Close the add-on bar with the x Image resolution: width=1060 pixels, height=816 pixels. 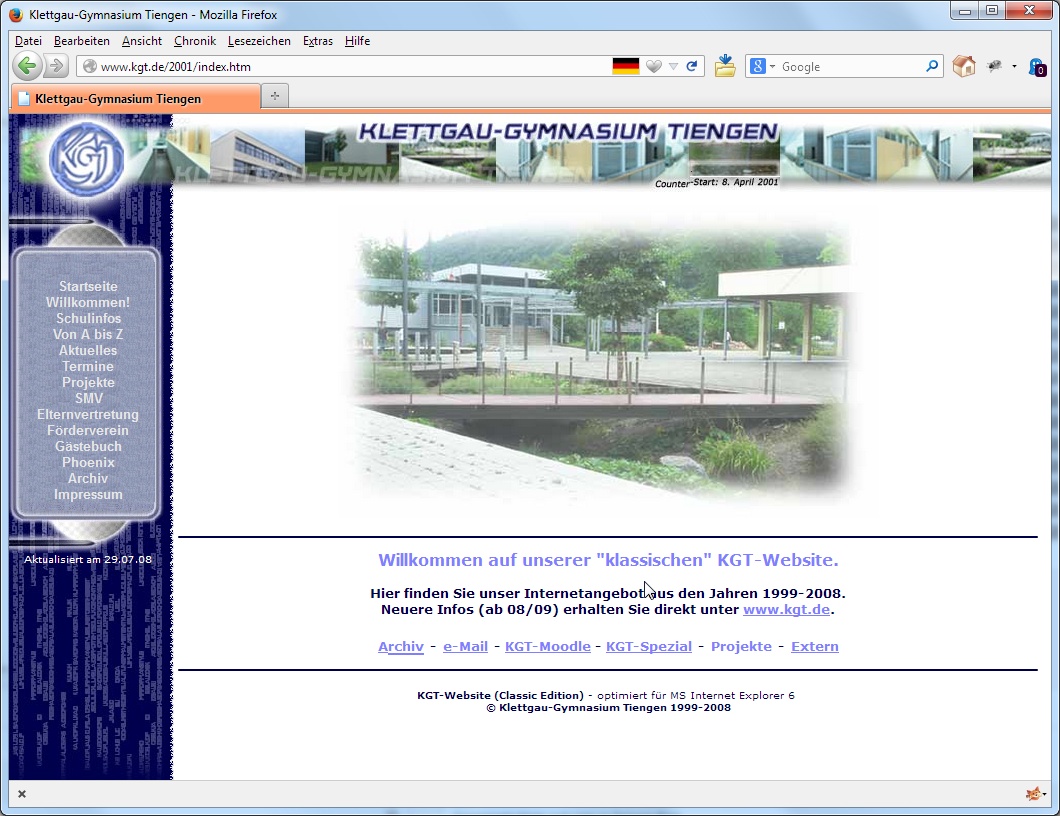click(22, 794)
